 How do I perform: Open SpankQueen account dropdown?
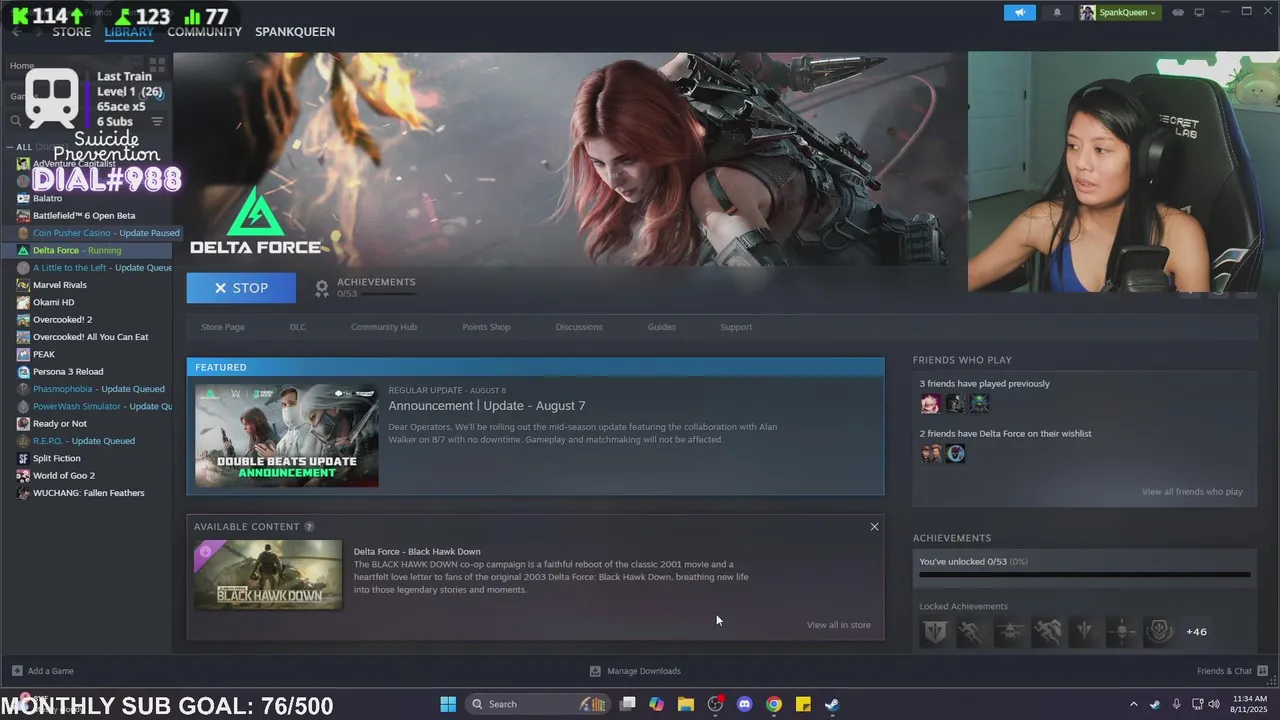[x=1119, y=12]
